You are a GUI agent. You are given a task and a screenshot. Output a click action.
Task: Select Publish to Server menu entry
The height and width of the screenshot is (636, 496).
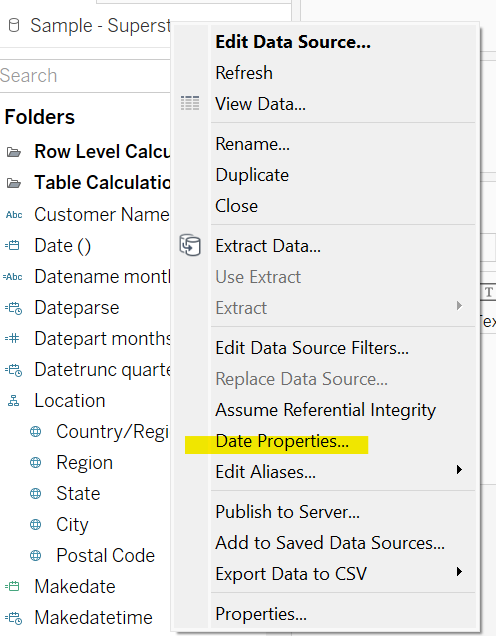[287, 512]
